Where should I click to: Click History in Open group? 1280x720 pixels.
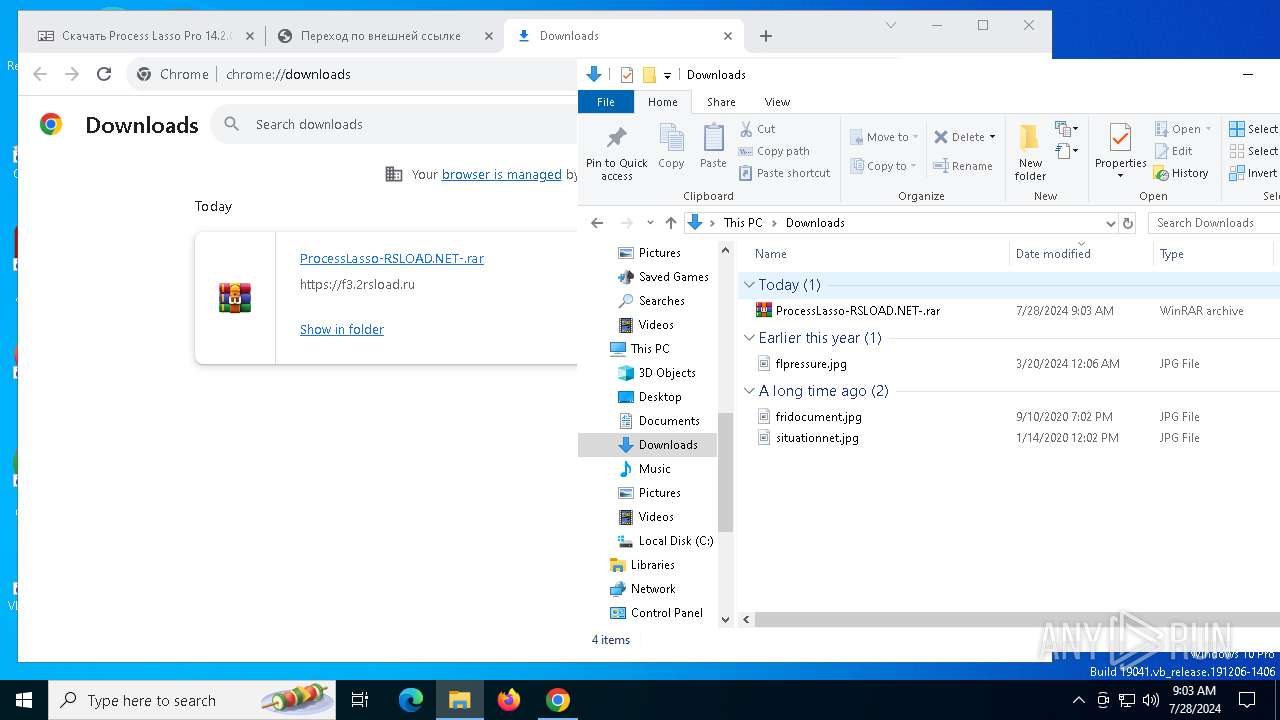tap(1182, 173)
